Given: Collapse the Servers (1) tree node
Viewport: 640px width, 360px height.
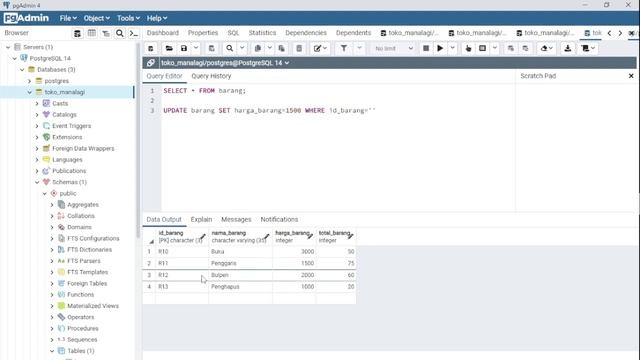Looking at the screenshot, I should (x=8, y=47).
